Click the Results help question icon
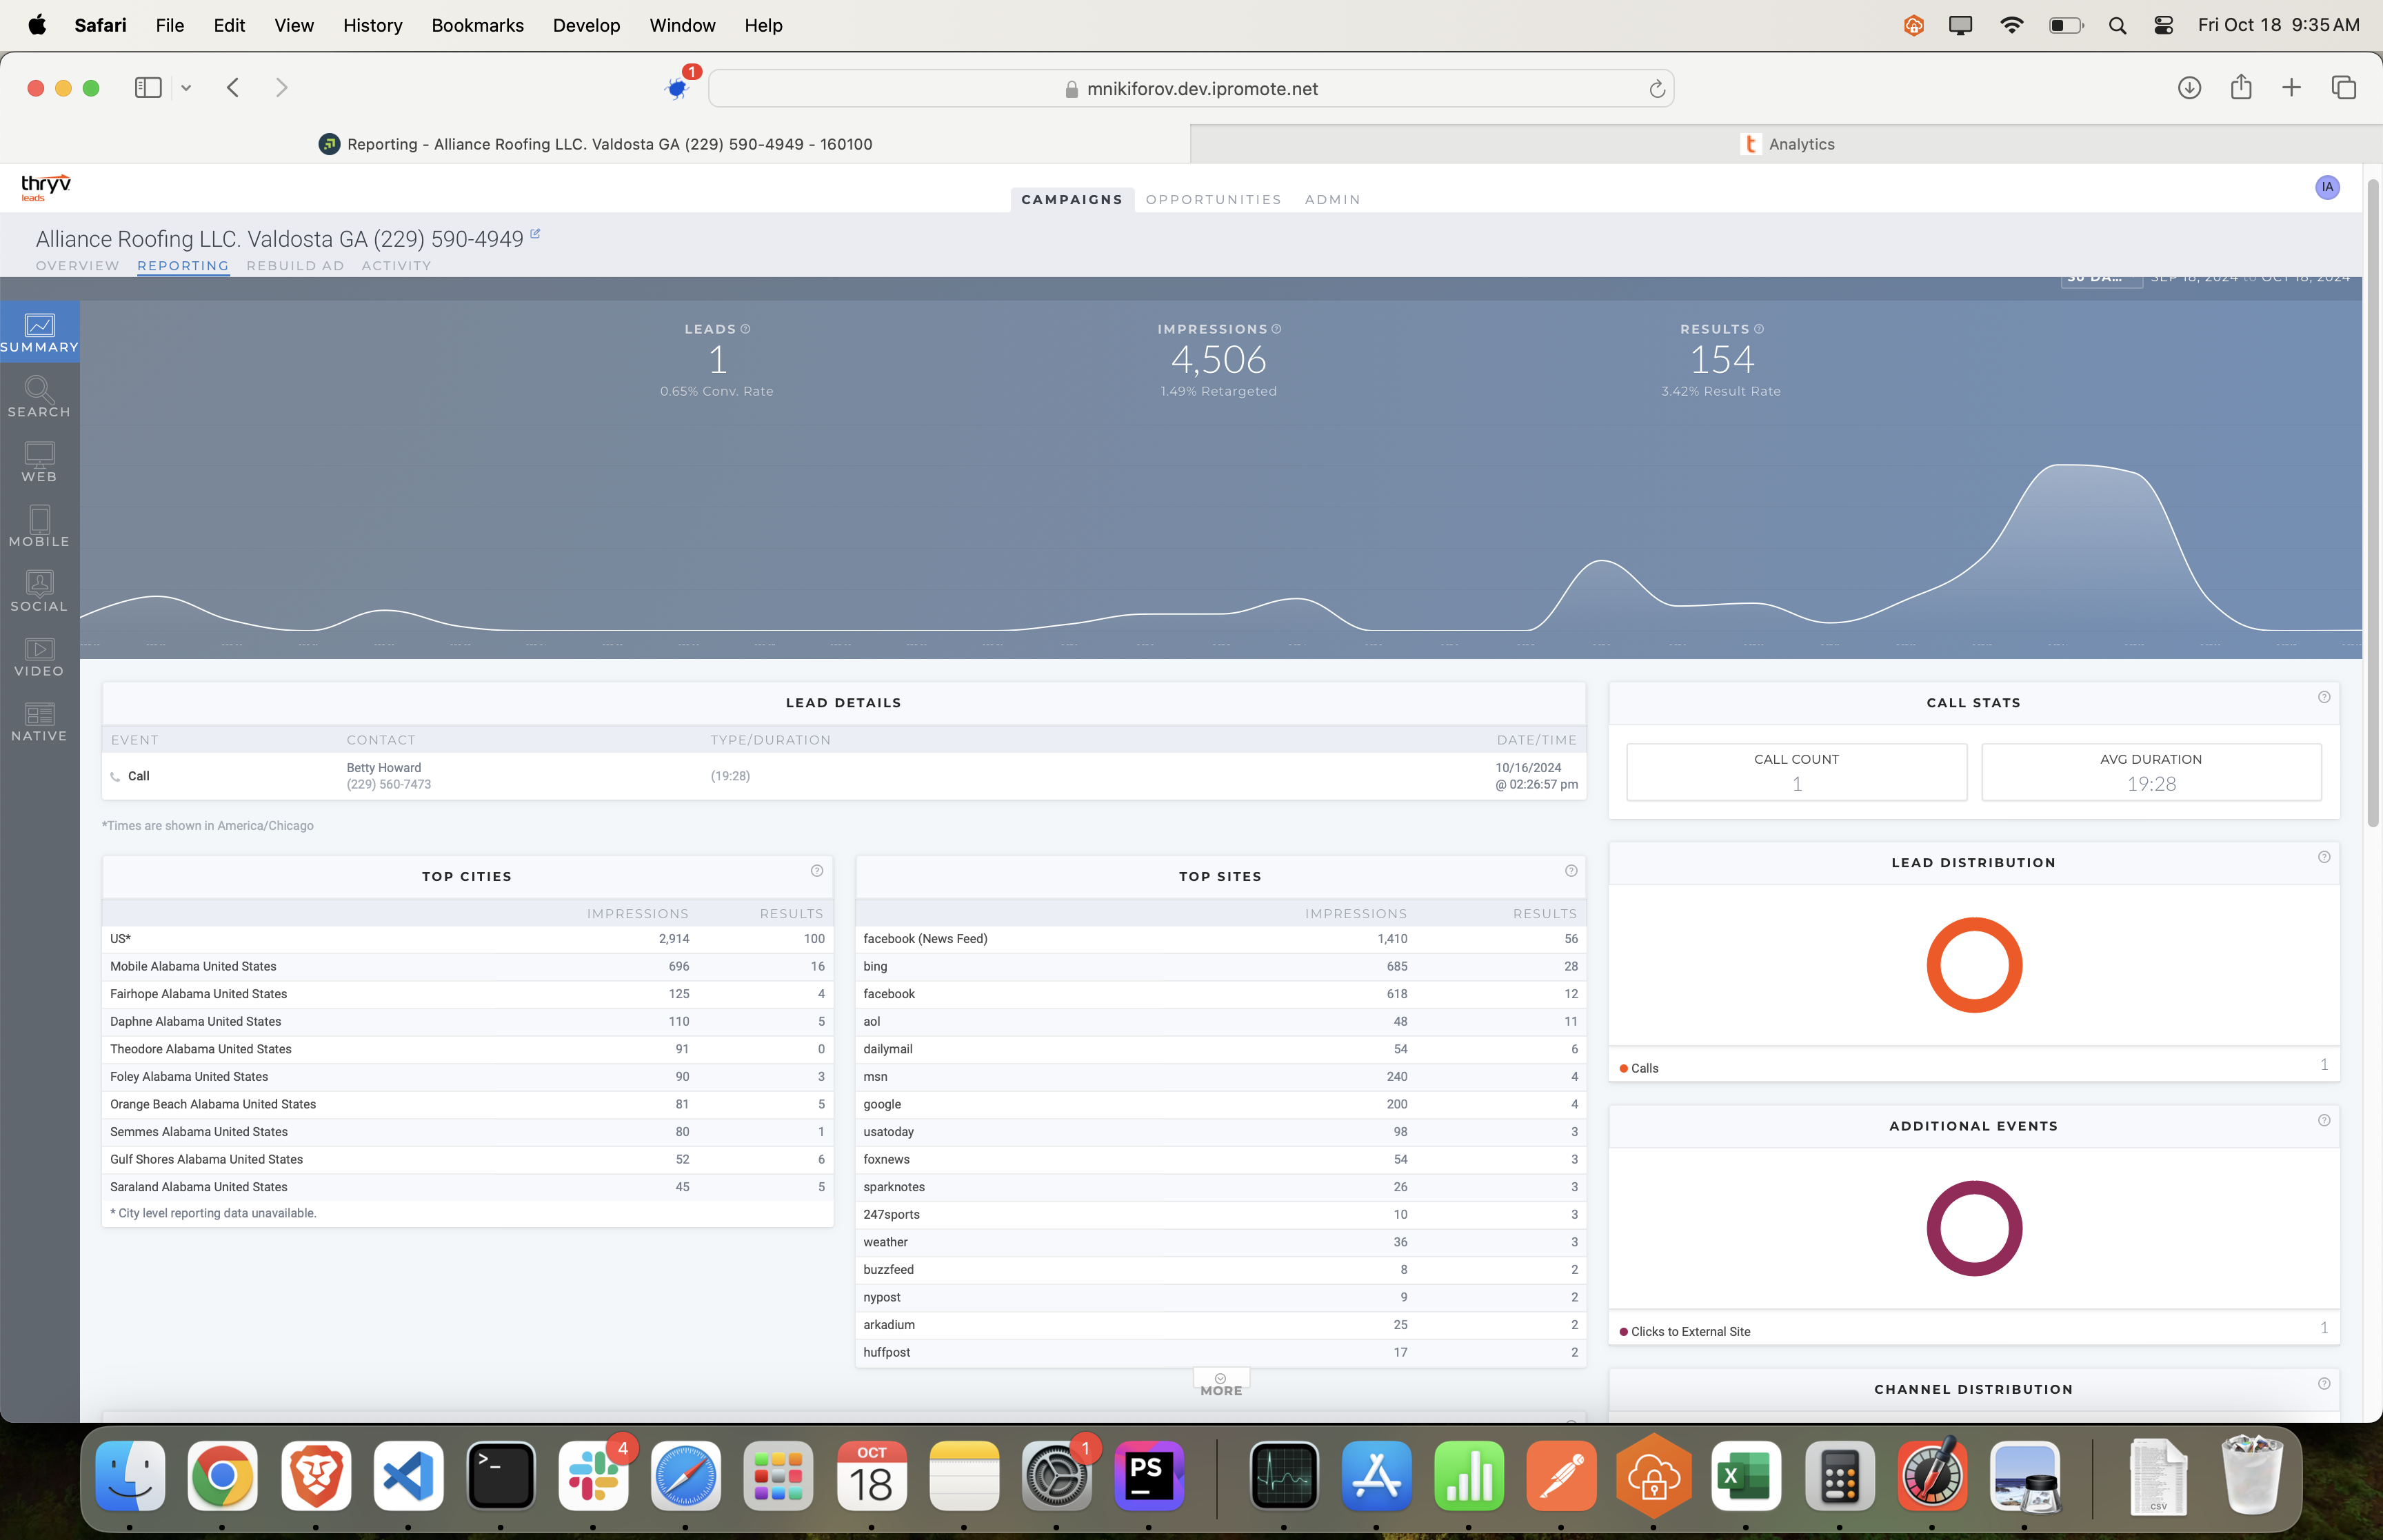The image size is (2383, 1540). coord(1759,329)
